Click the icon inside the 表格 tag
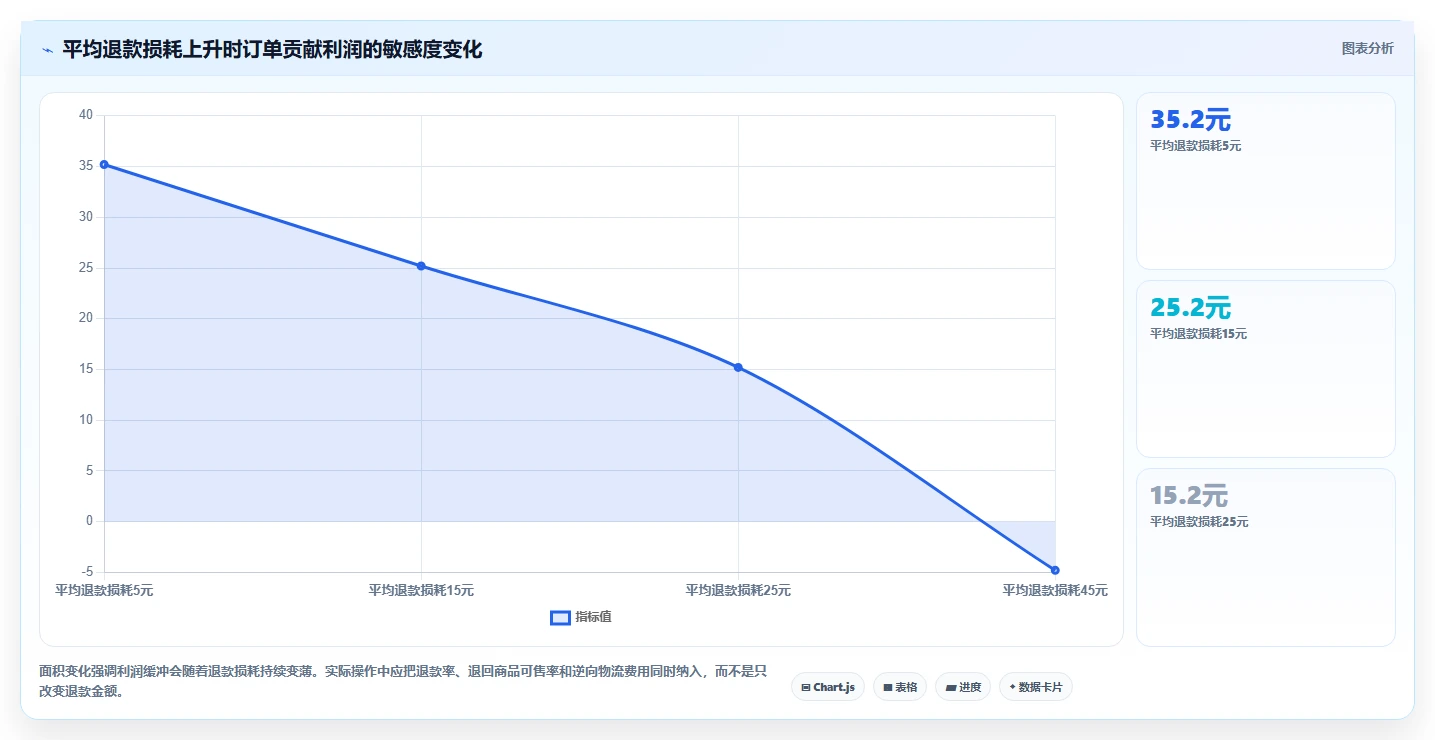The width and height of the screenshot is (1435, 740). click(x=887, y=688)
